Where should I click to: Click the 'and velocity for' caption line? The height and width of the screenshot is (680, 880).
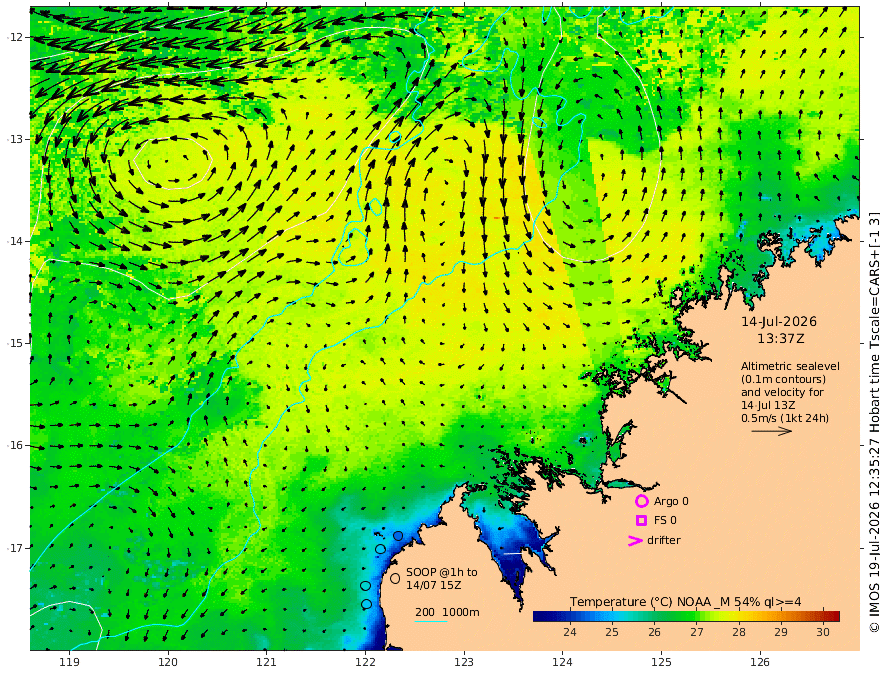click(x=782, y=392)
